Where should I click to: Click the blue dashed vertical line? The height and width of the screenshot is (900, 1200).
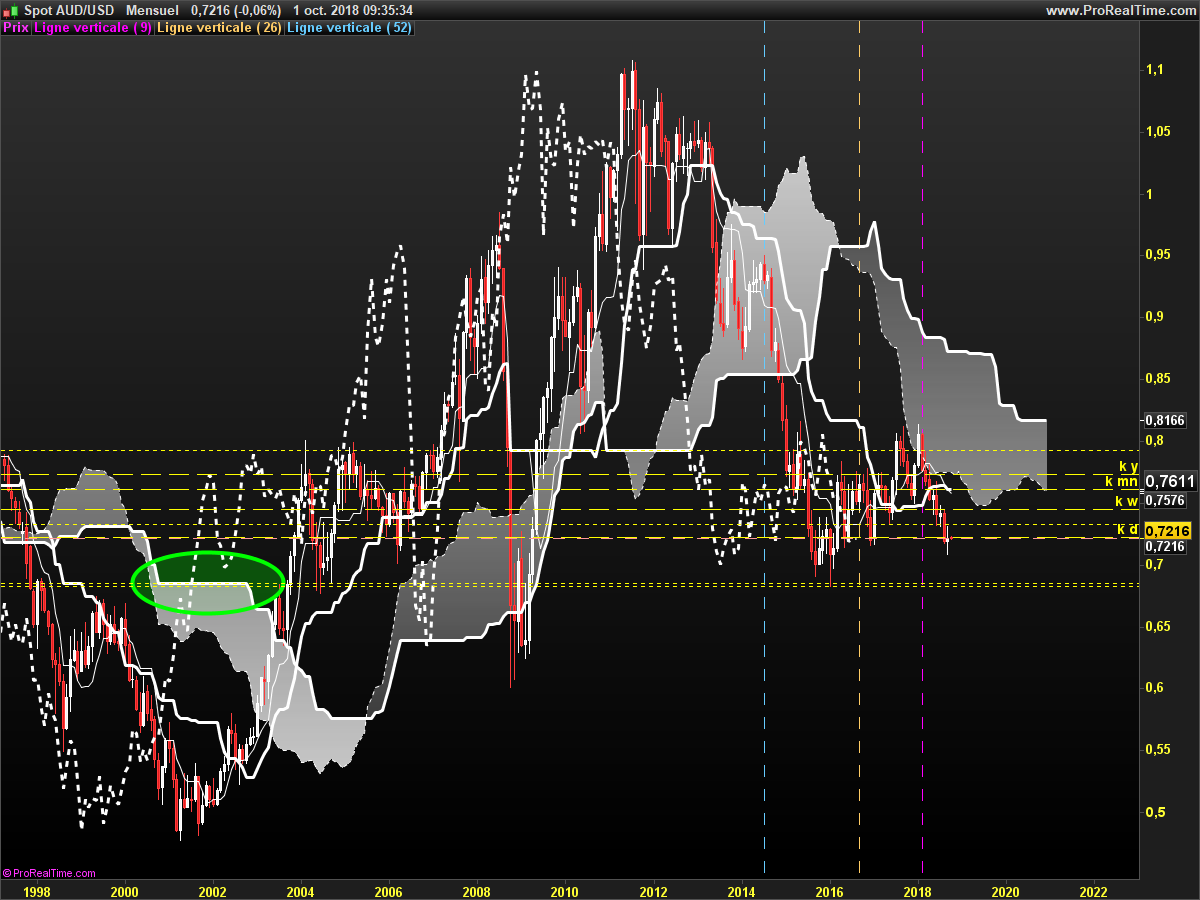764,450
